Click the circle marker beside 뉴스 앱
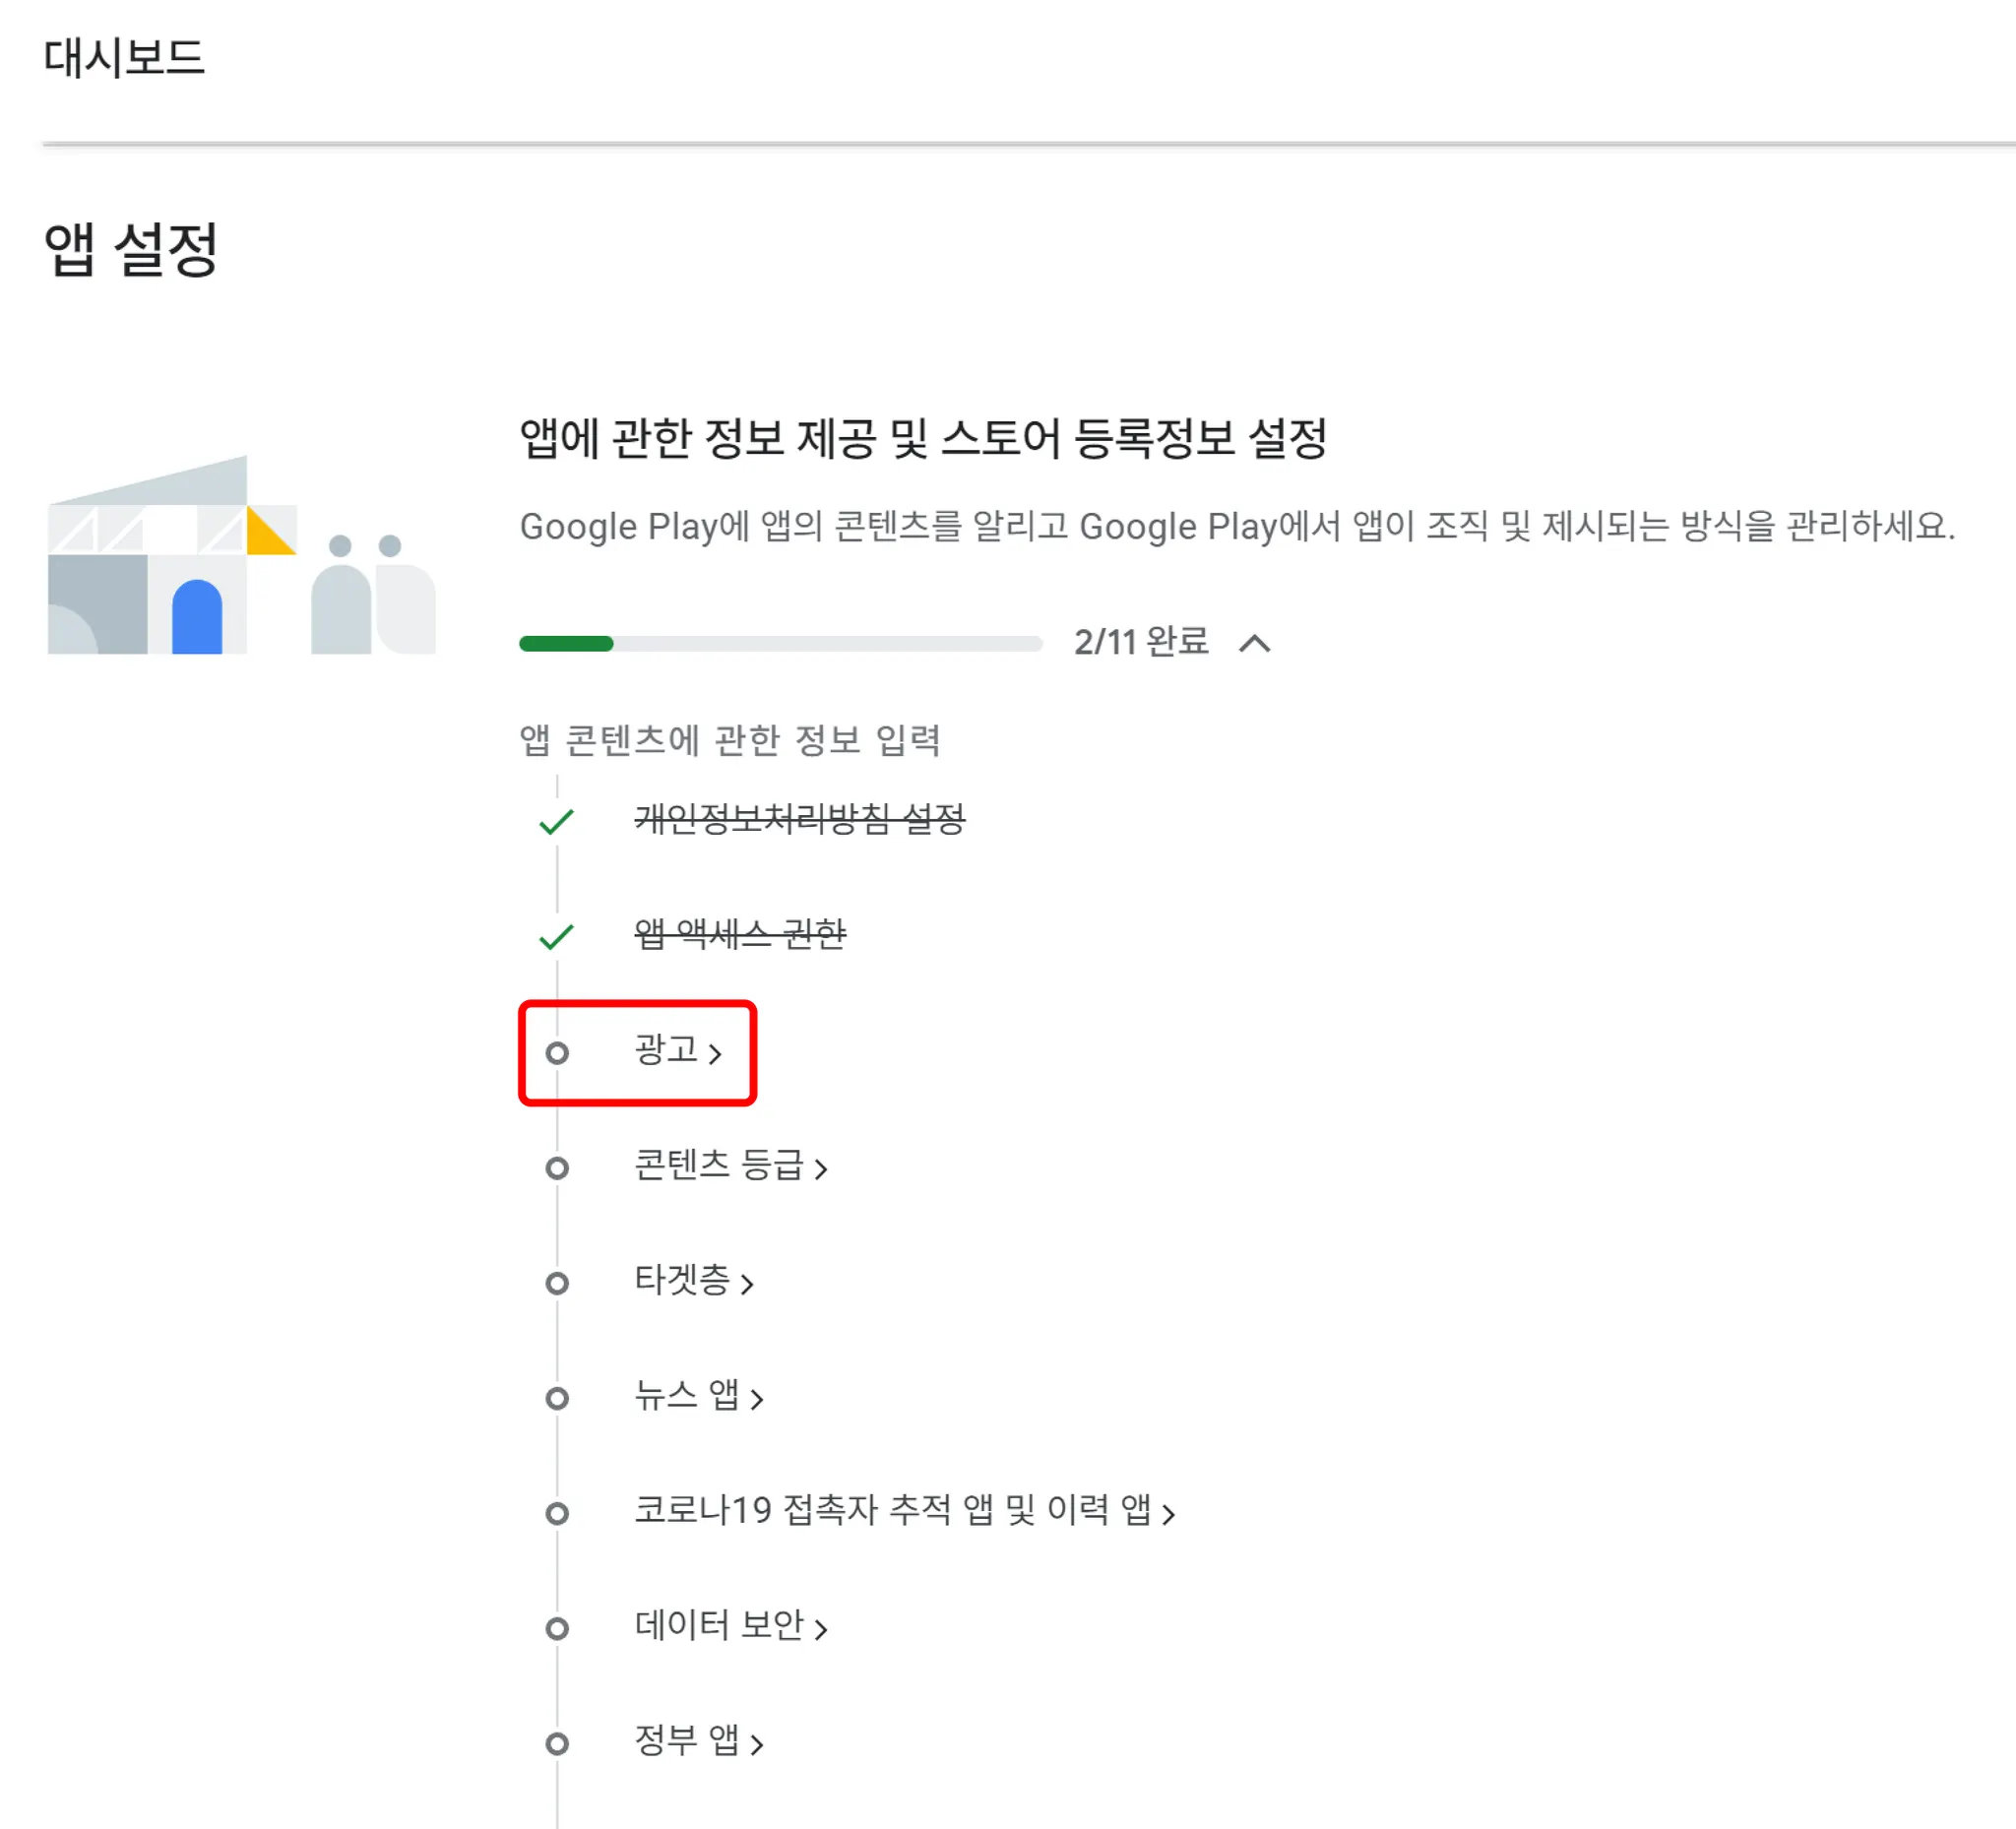The width and height of the screenshot is (2016, 1829). 557,1397
